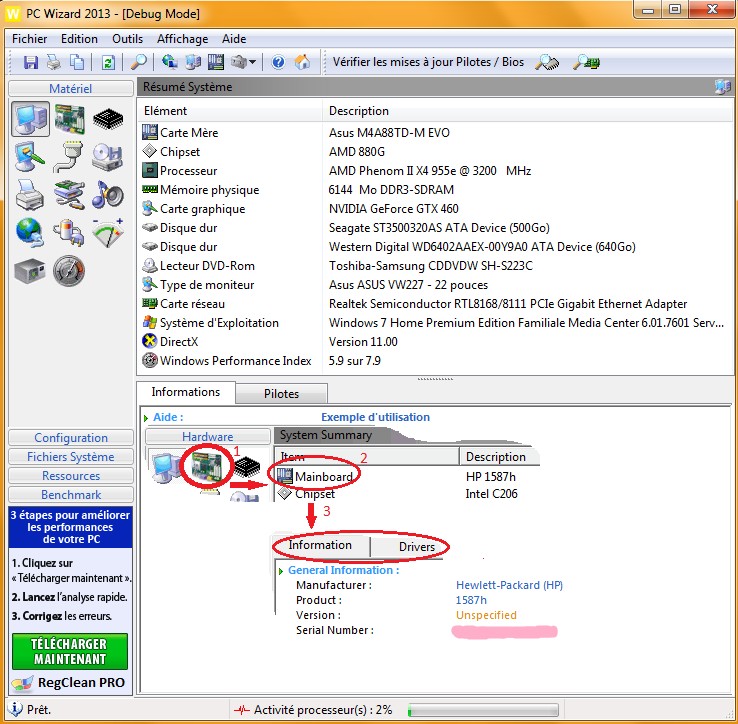Click the globe network toolbar icon
Viewport: 738px width, 724px height.
[x=169, y=62]
